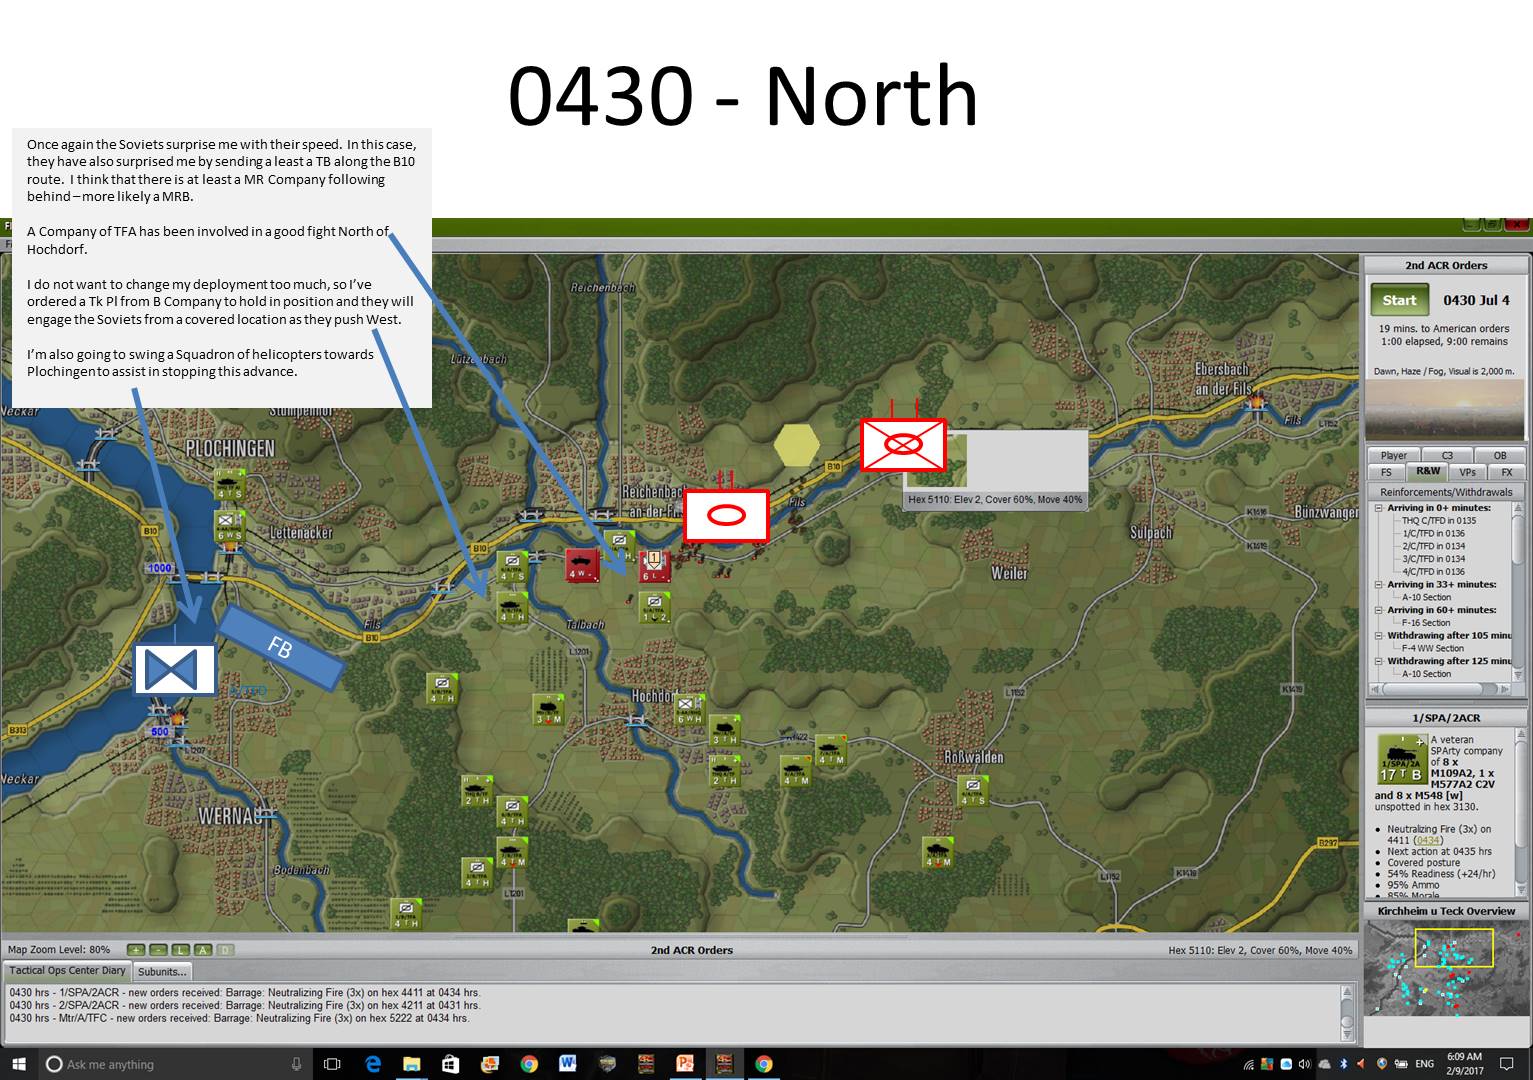Click the reinforcements list vertical scrollbar
Viewport: 1533px width, 1080px height.
pyautogui.click(x=1518, y=590)
